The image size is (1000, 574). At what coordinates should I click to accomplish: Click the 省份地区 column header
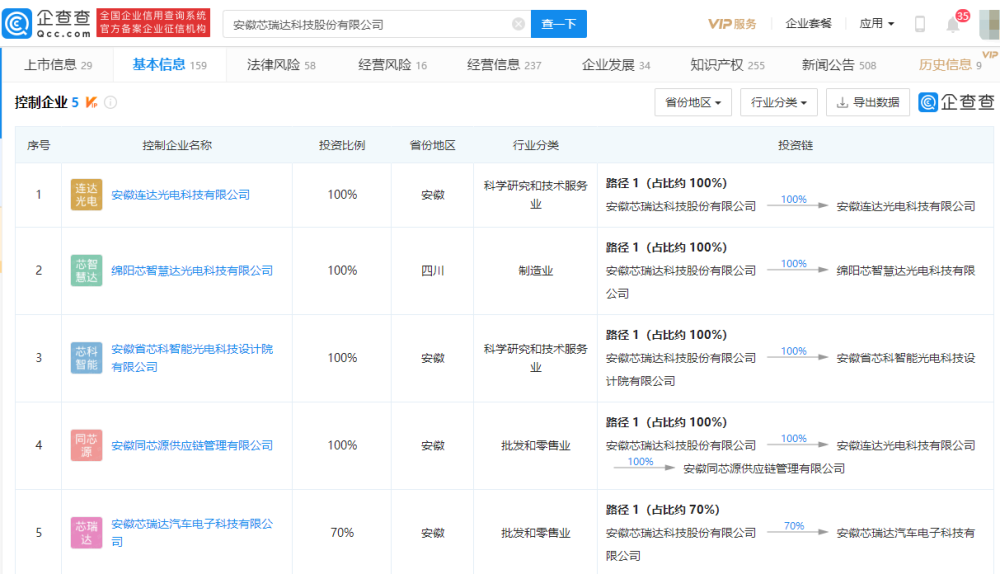tap(432, 145)
